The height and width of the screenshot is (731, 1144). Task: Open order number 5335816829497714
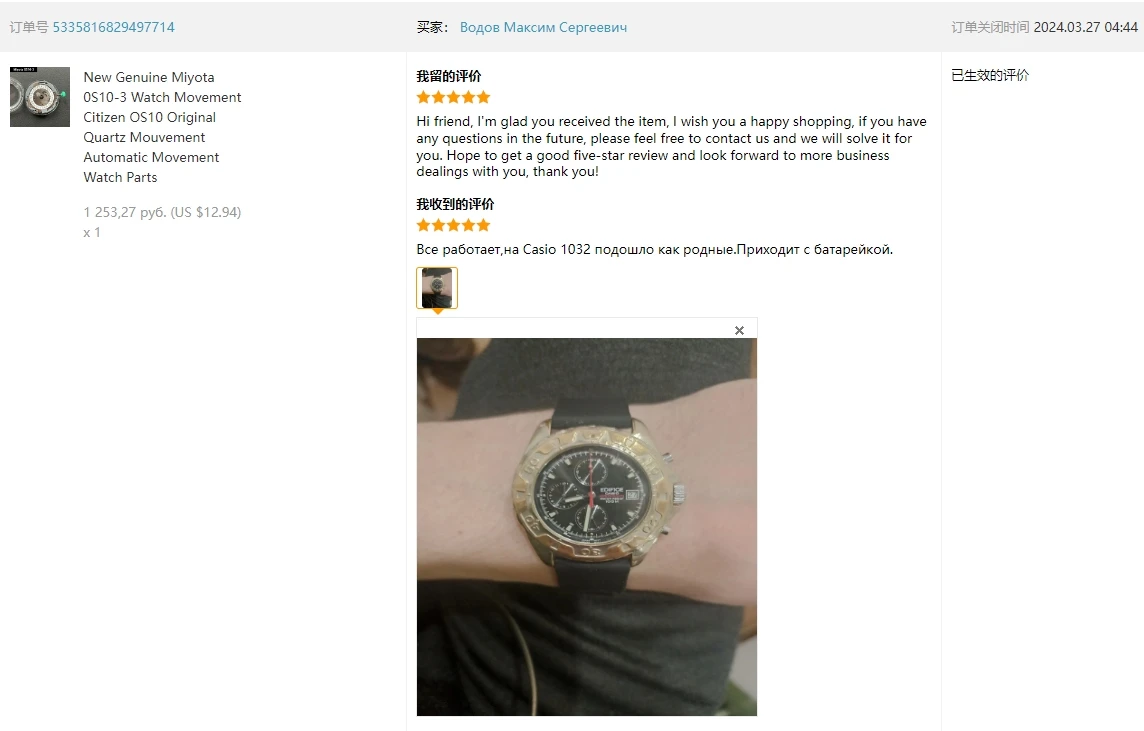[x=113, y=27]
